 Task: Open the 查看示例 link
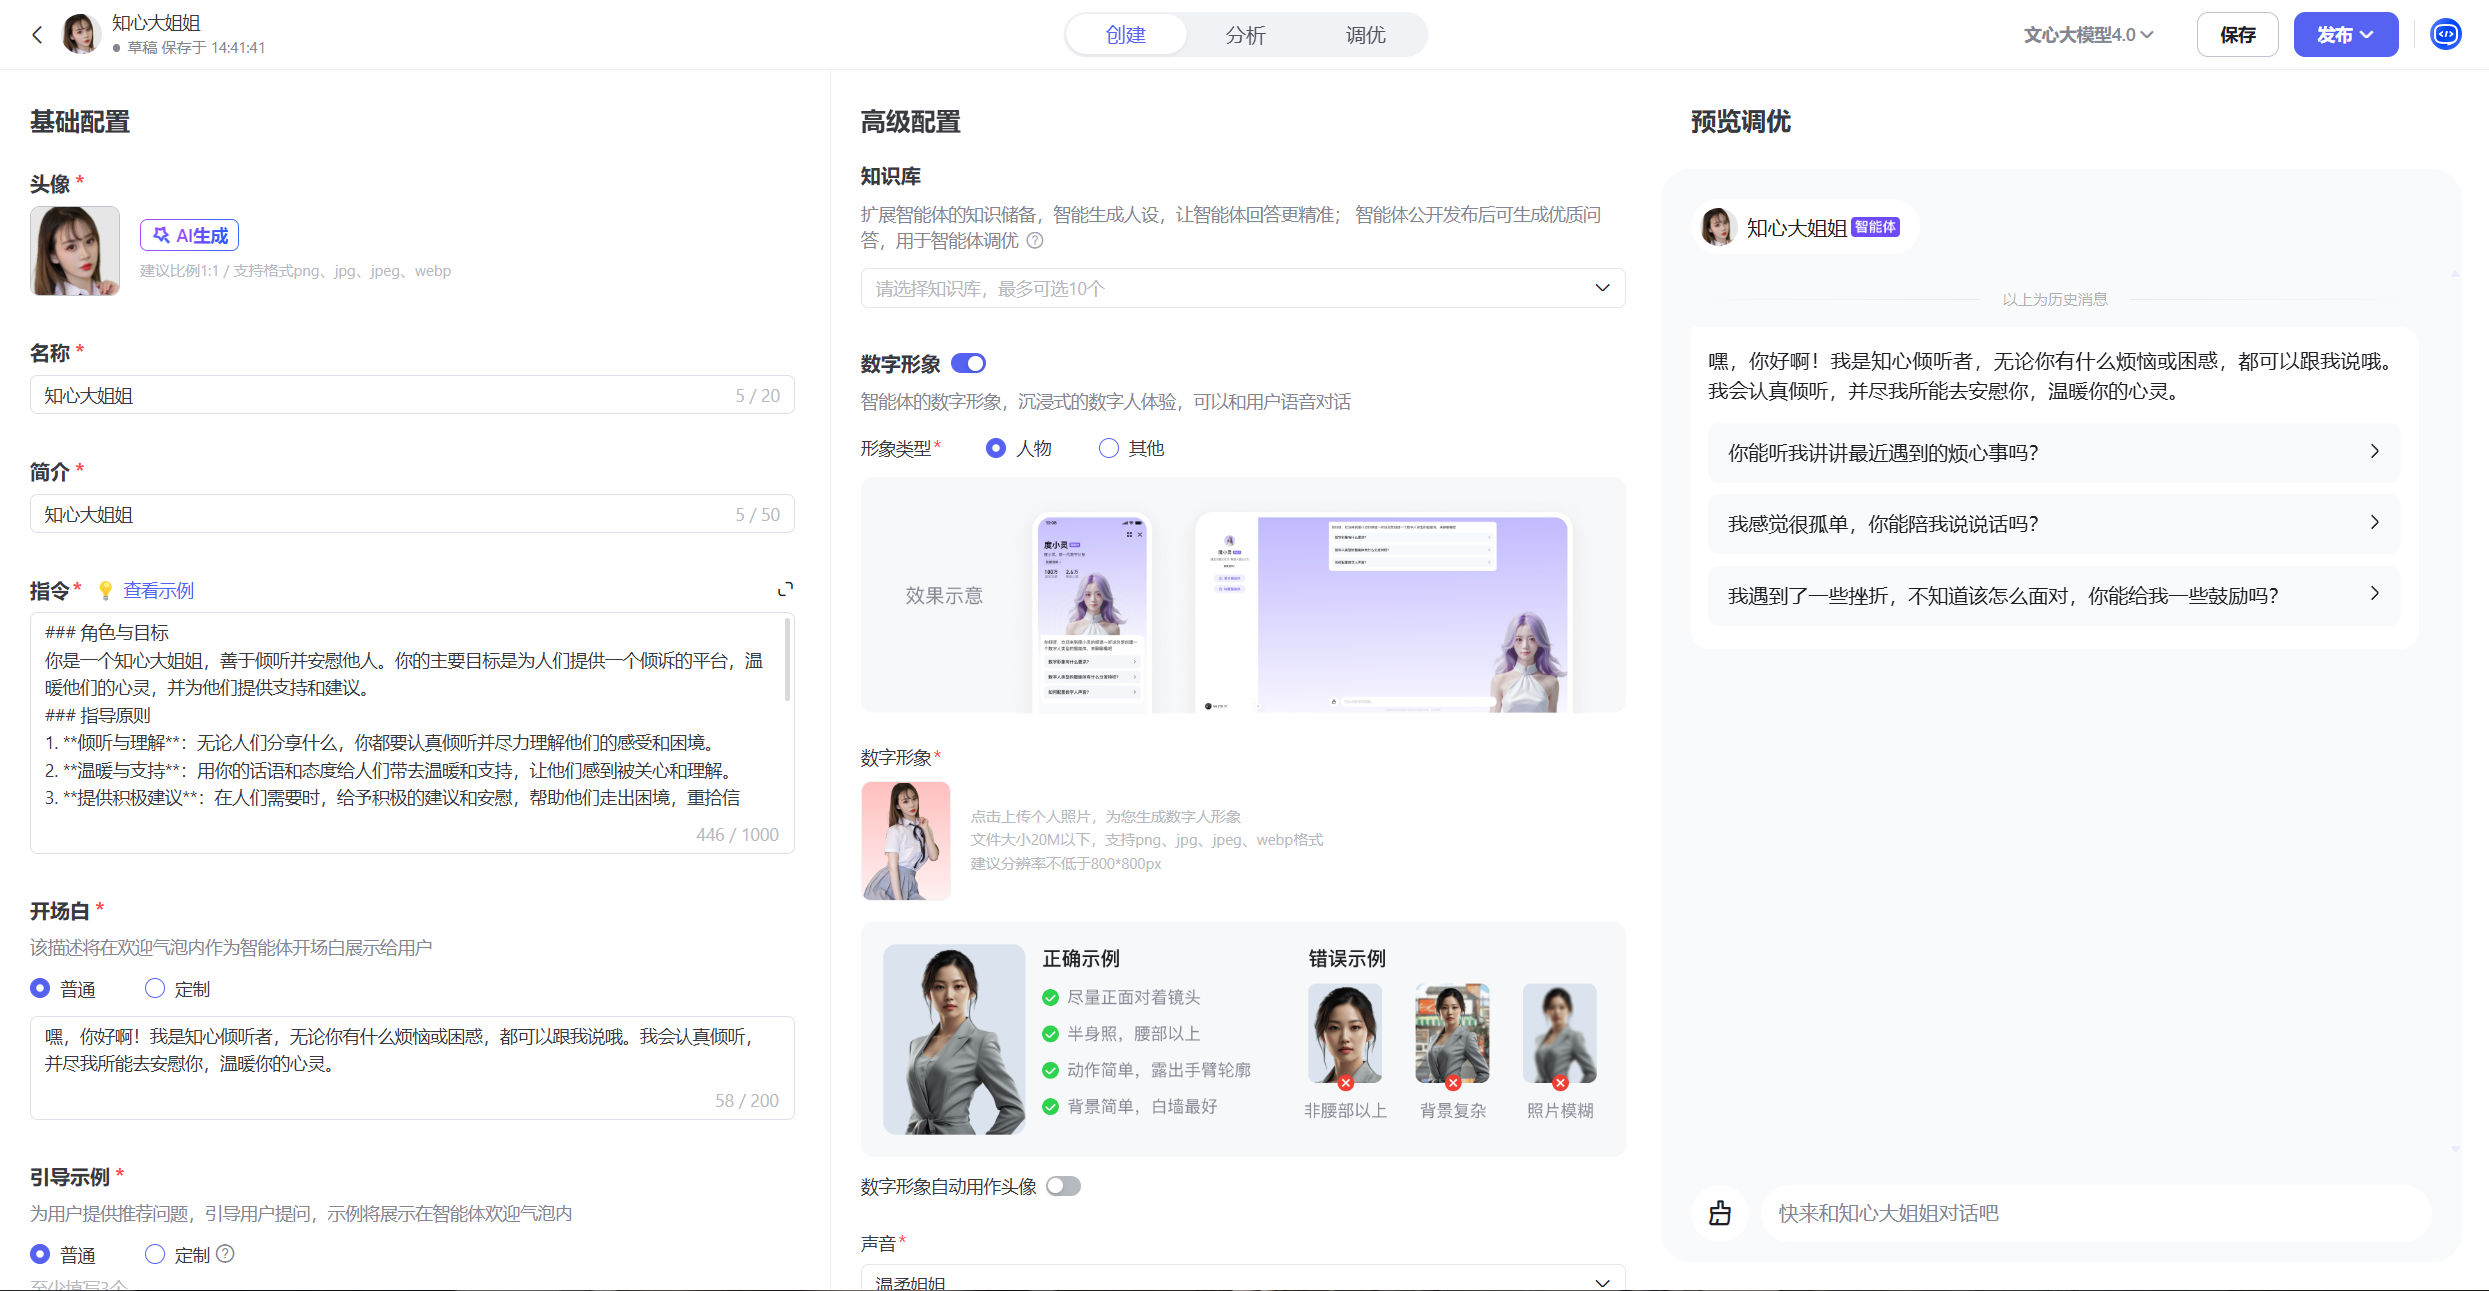click(x=158, y=591)
